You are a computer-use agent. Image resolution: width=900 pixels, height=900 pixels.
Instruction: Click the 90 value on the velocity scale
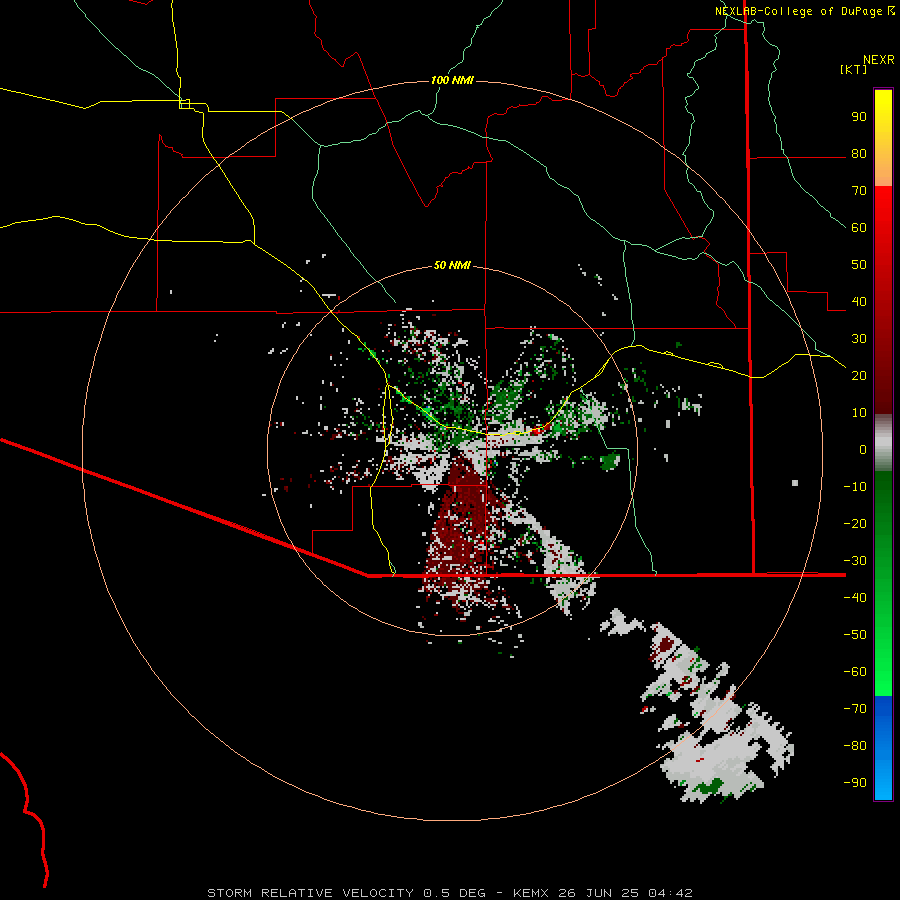pyautogui.click(x=859, y=117)
